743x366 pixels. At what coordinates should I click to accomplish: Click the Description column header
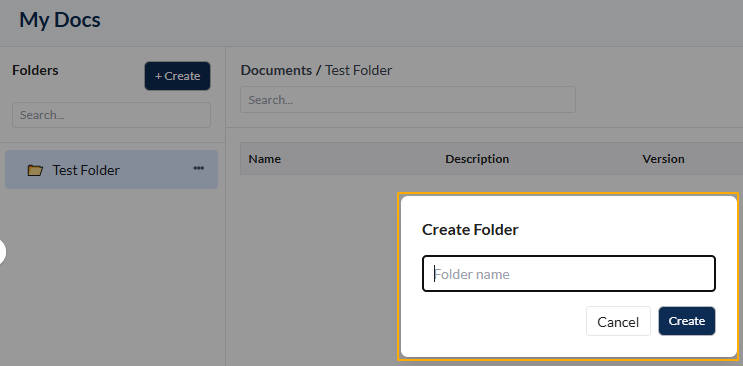tap(477, 159)
